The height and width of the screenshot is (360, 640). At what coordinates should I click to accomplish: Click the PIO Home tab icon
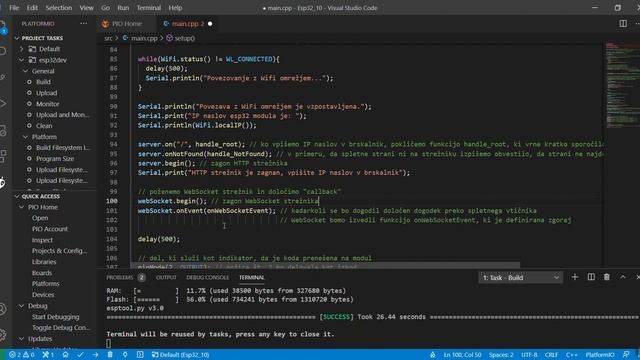point(105,24)
